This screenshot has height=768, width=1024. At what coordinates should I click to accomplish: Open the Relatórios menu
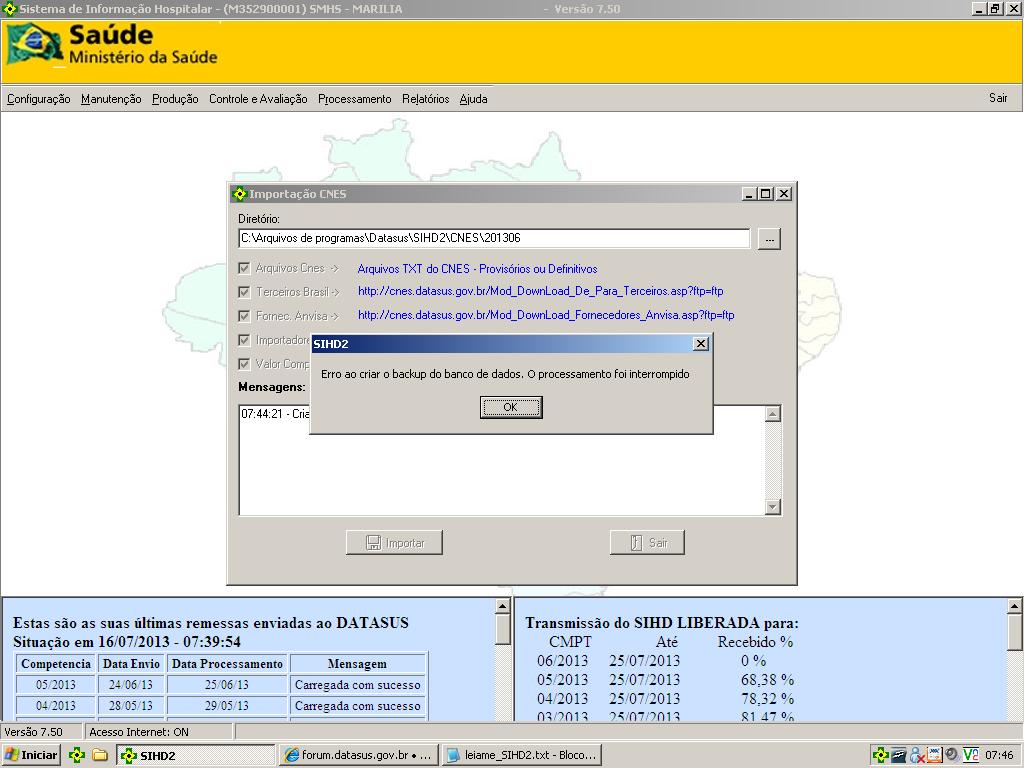tap(425, 99)
